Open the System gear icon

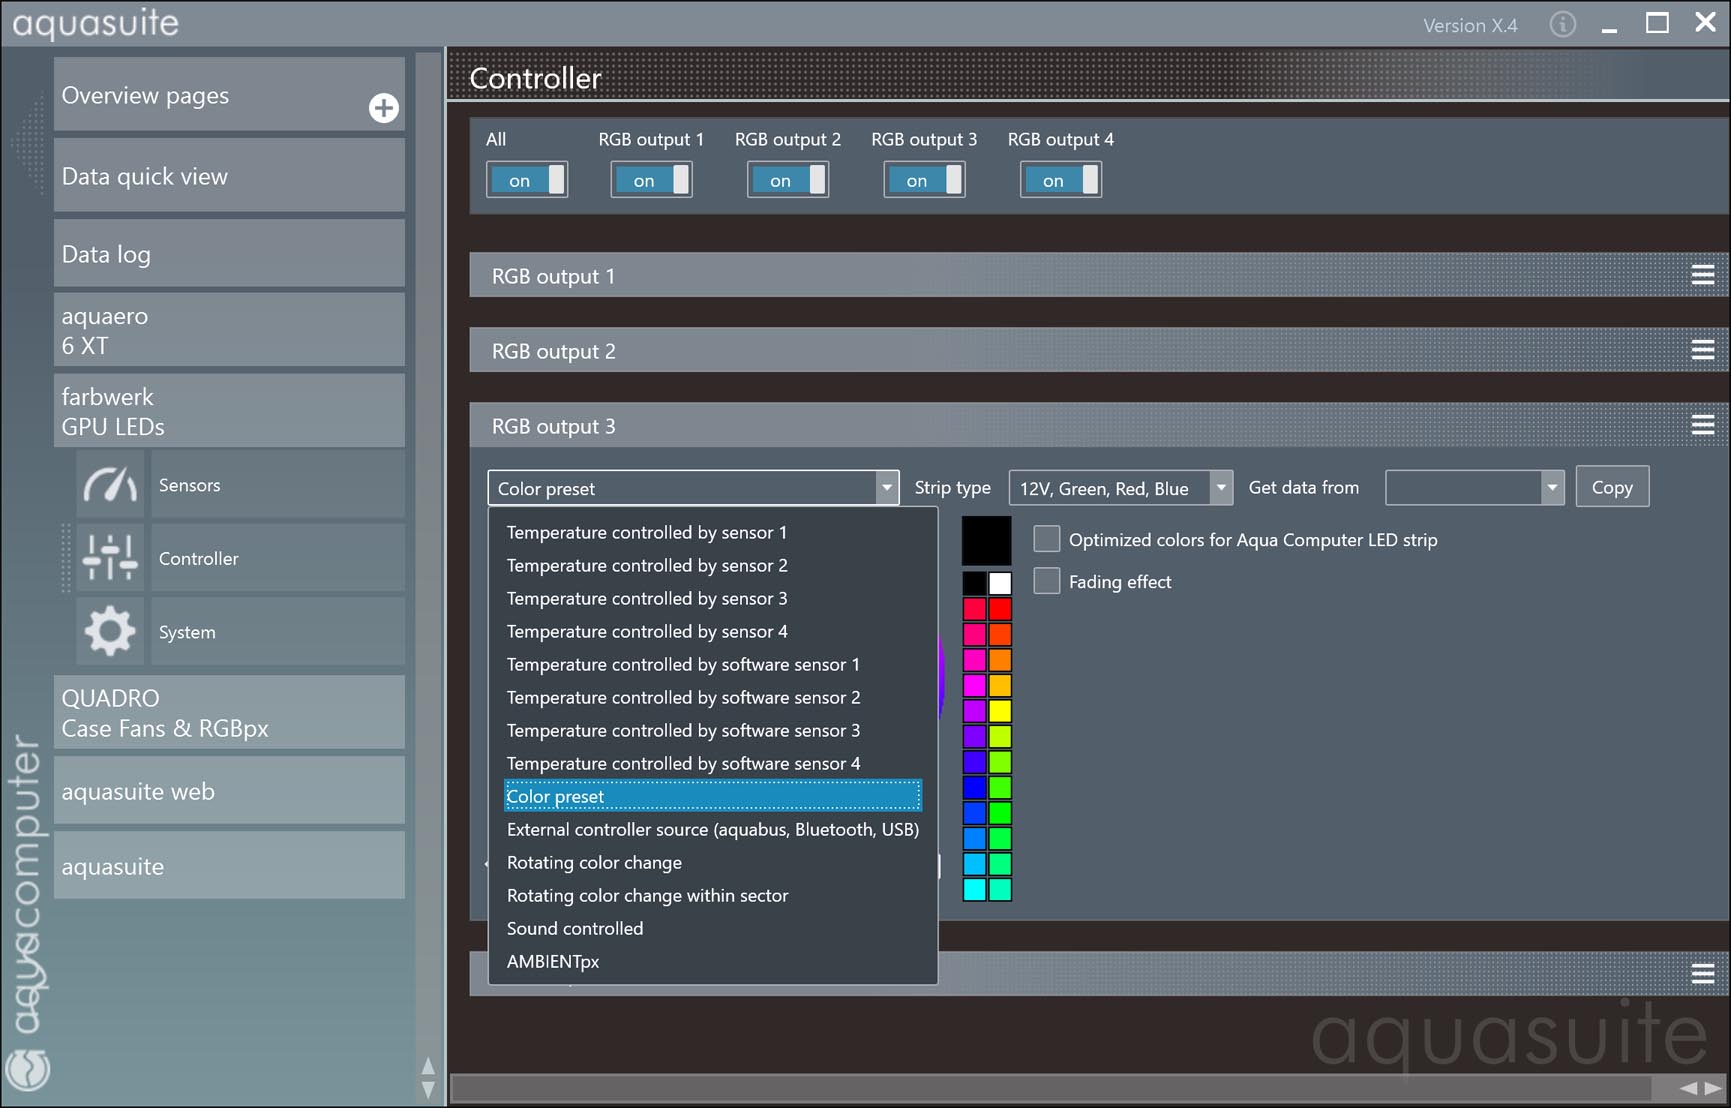(110, 632)
